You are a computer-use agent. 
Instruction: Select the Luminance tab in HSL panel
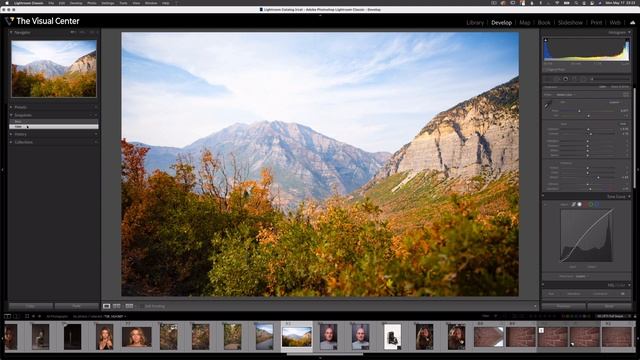(600, 293)
